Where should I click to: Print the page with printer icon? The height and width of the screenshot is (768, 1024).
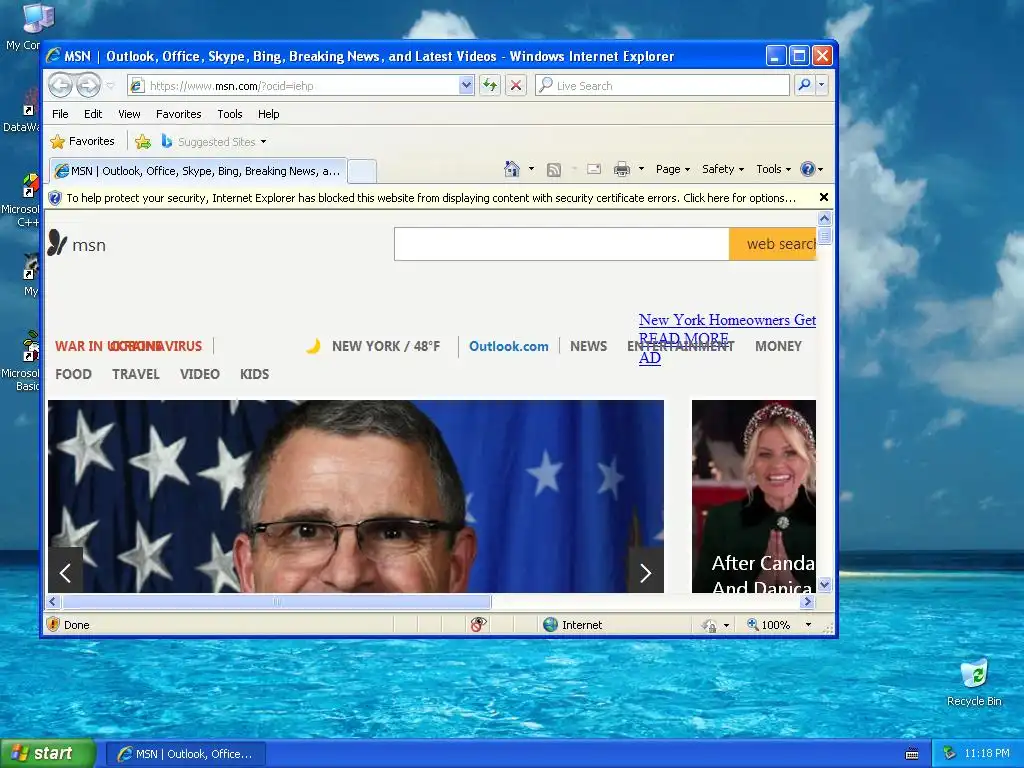click(x=622, y=169)
